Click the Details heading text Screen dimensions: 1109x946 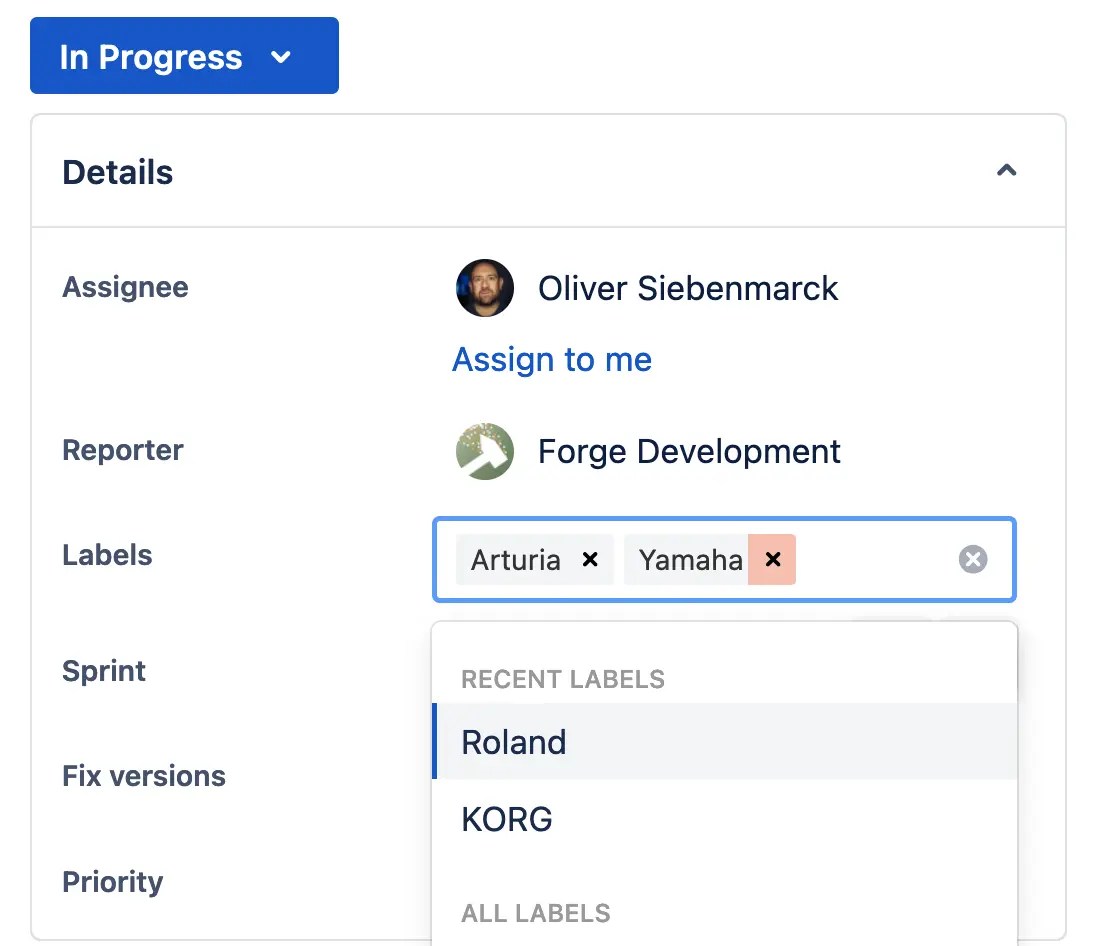point(117,171)
